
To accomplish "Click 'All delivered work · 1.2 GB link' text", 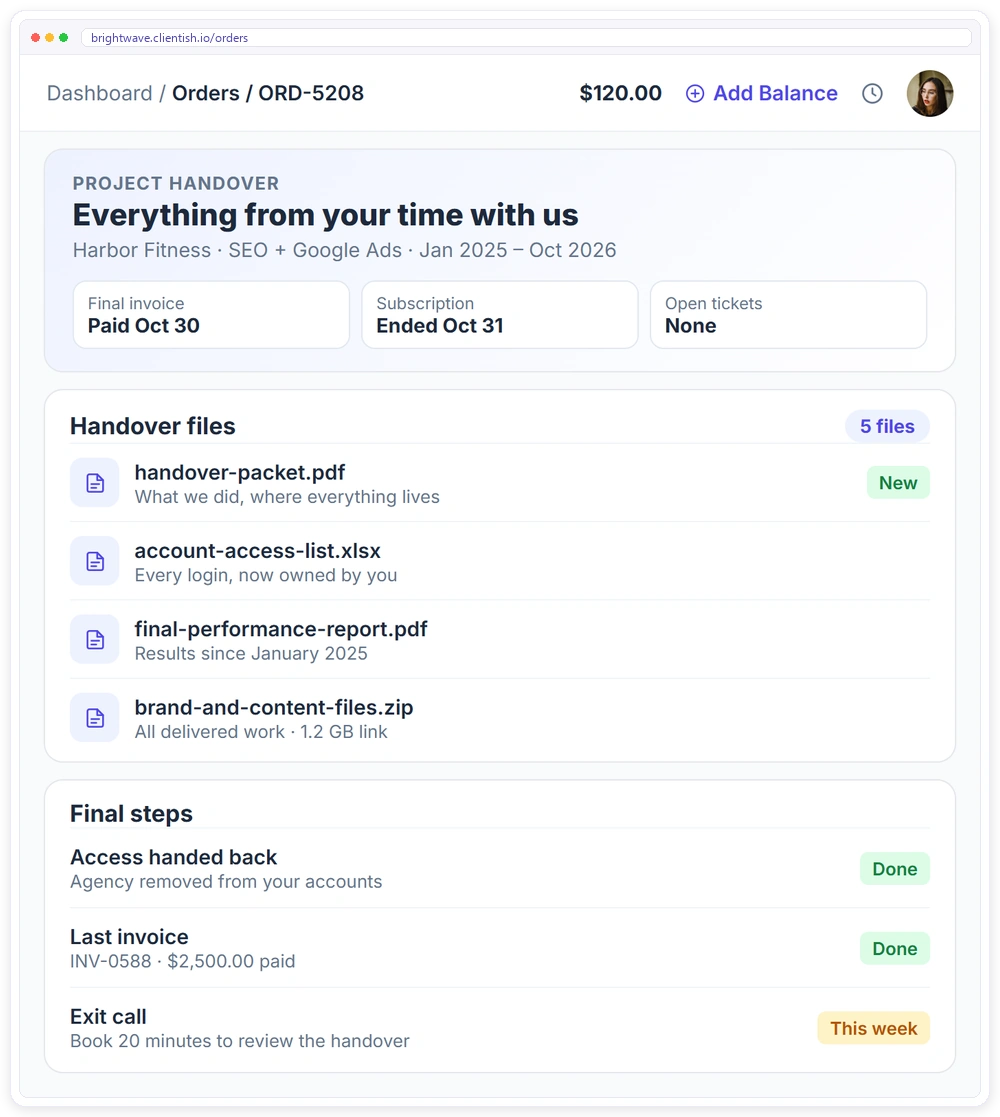I will coord(261,732).
